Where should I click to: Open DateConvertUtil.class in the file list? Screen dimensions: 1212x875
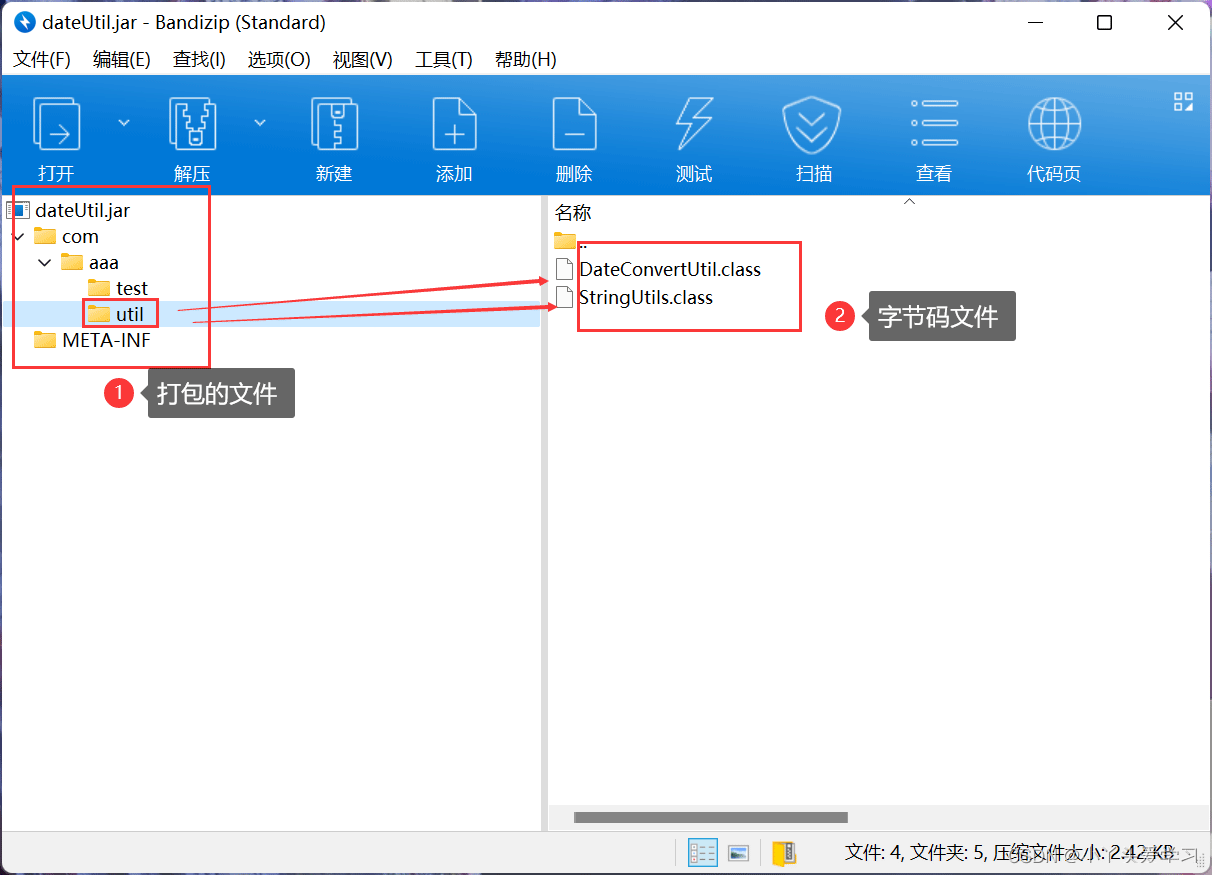pyautogui.click(x=670, y=268)
